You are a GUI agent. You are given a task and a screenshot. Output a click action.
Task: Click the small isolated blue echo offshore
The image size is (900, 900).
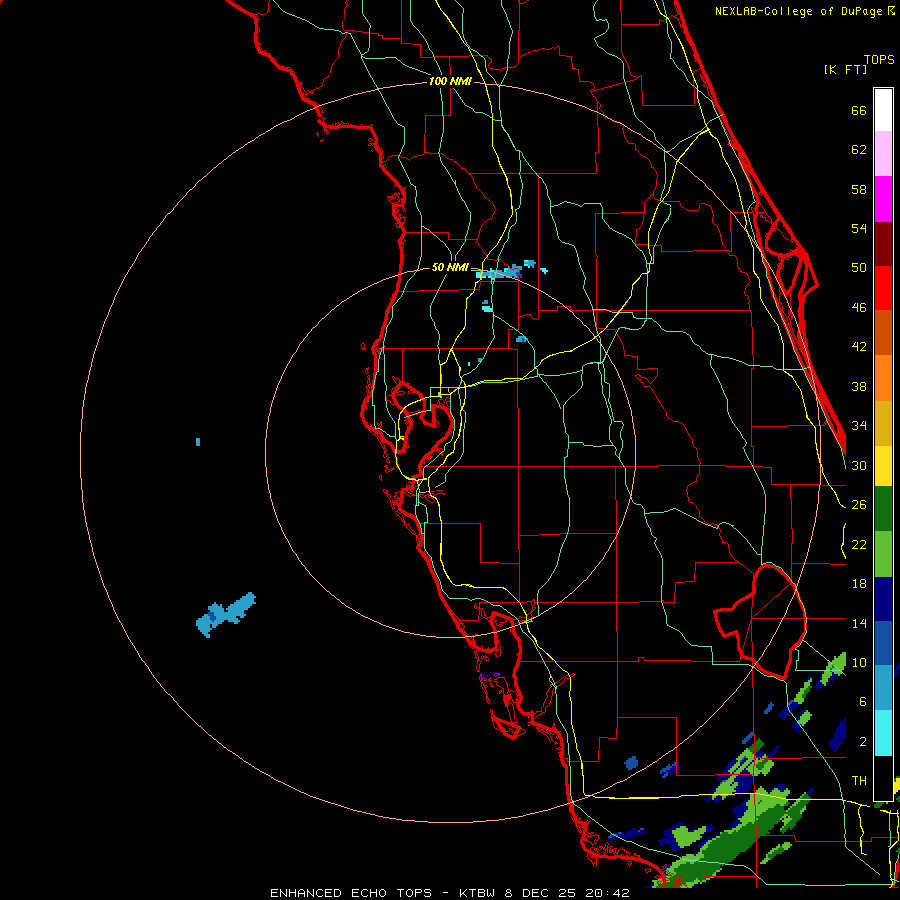[198, 441]
